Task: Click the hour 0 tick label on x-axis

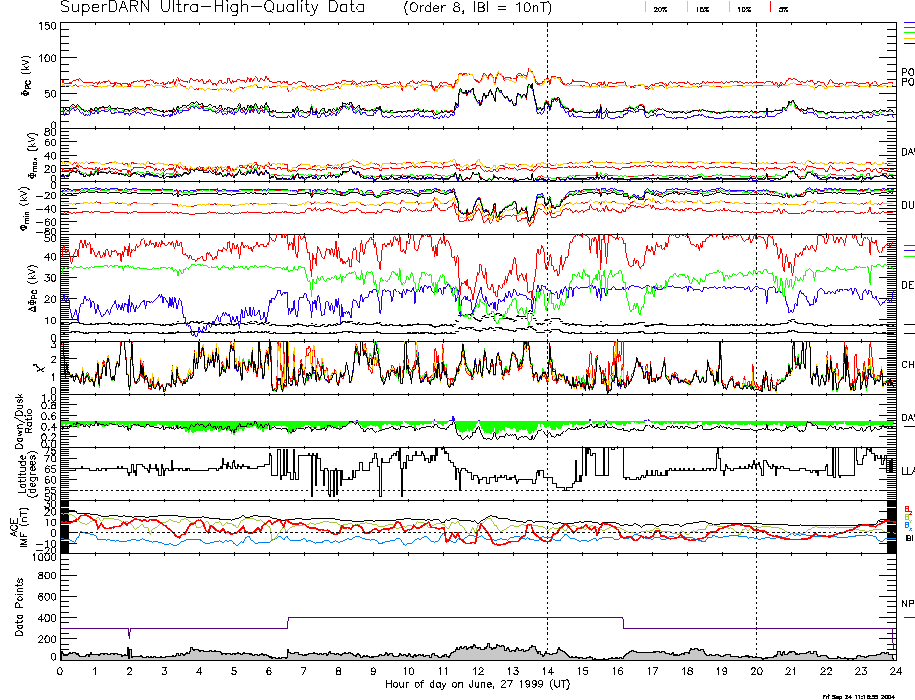Action: point(61,673)
